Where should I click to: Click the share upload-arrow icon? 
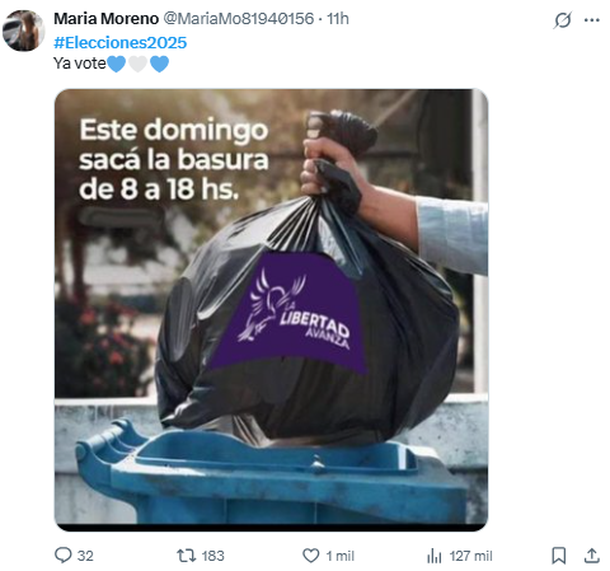[x=592, y=555]
